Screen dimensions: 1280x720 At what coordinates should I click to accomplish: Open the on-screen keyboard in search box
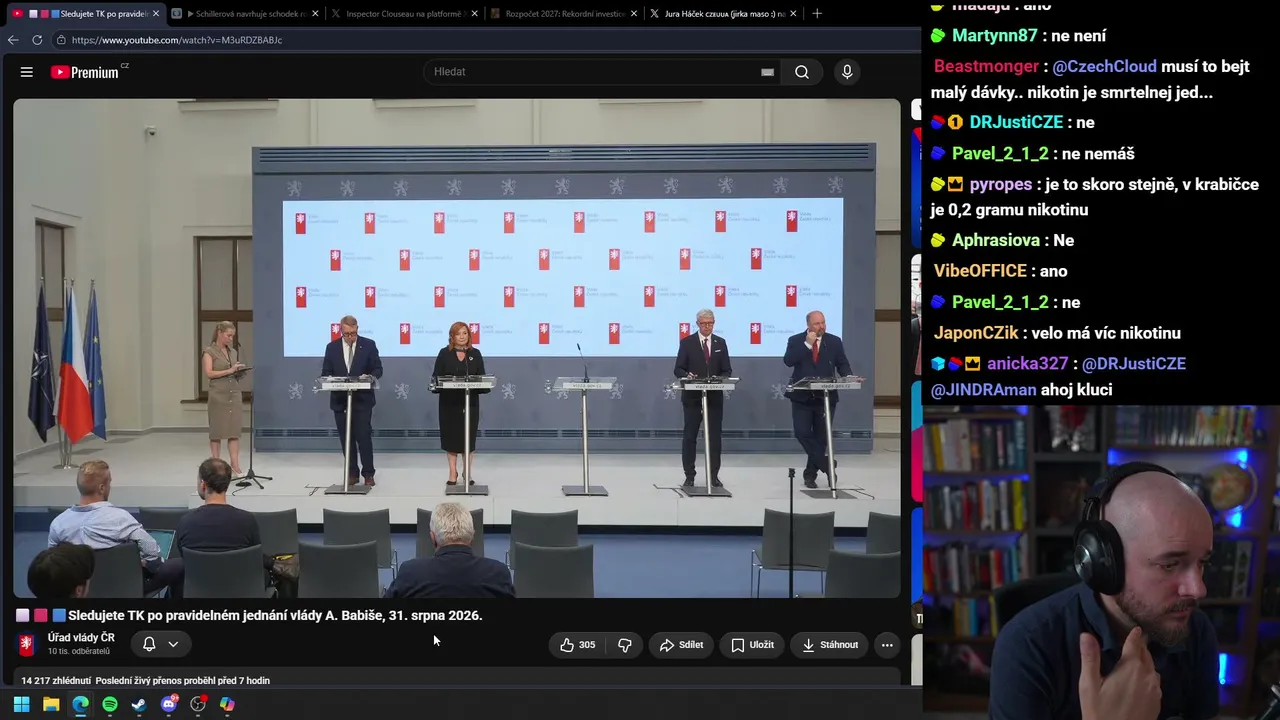click(x=767, y=72)
